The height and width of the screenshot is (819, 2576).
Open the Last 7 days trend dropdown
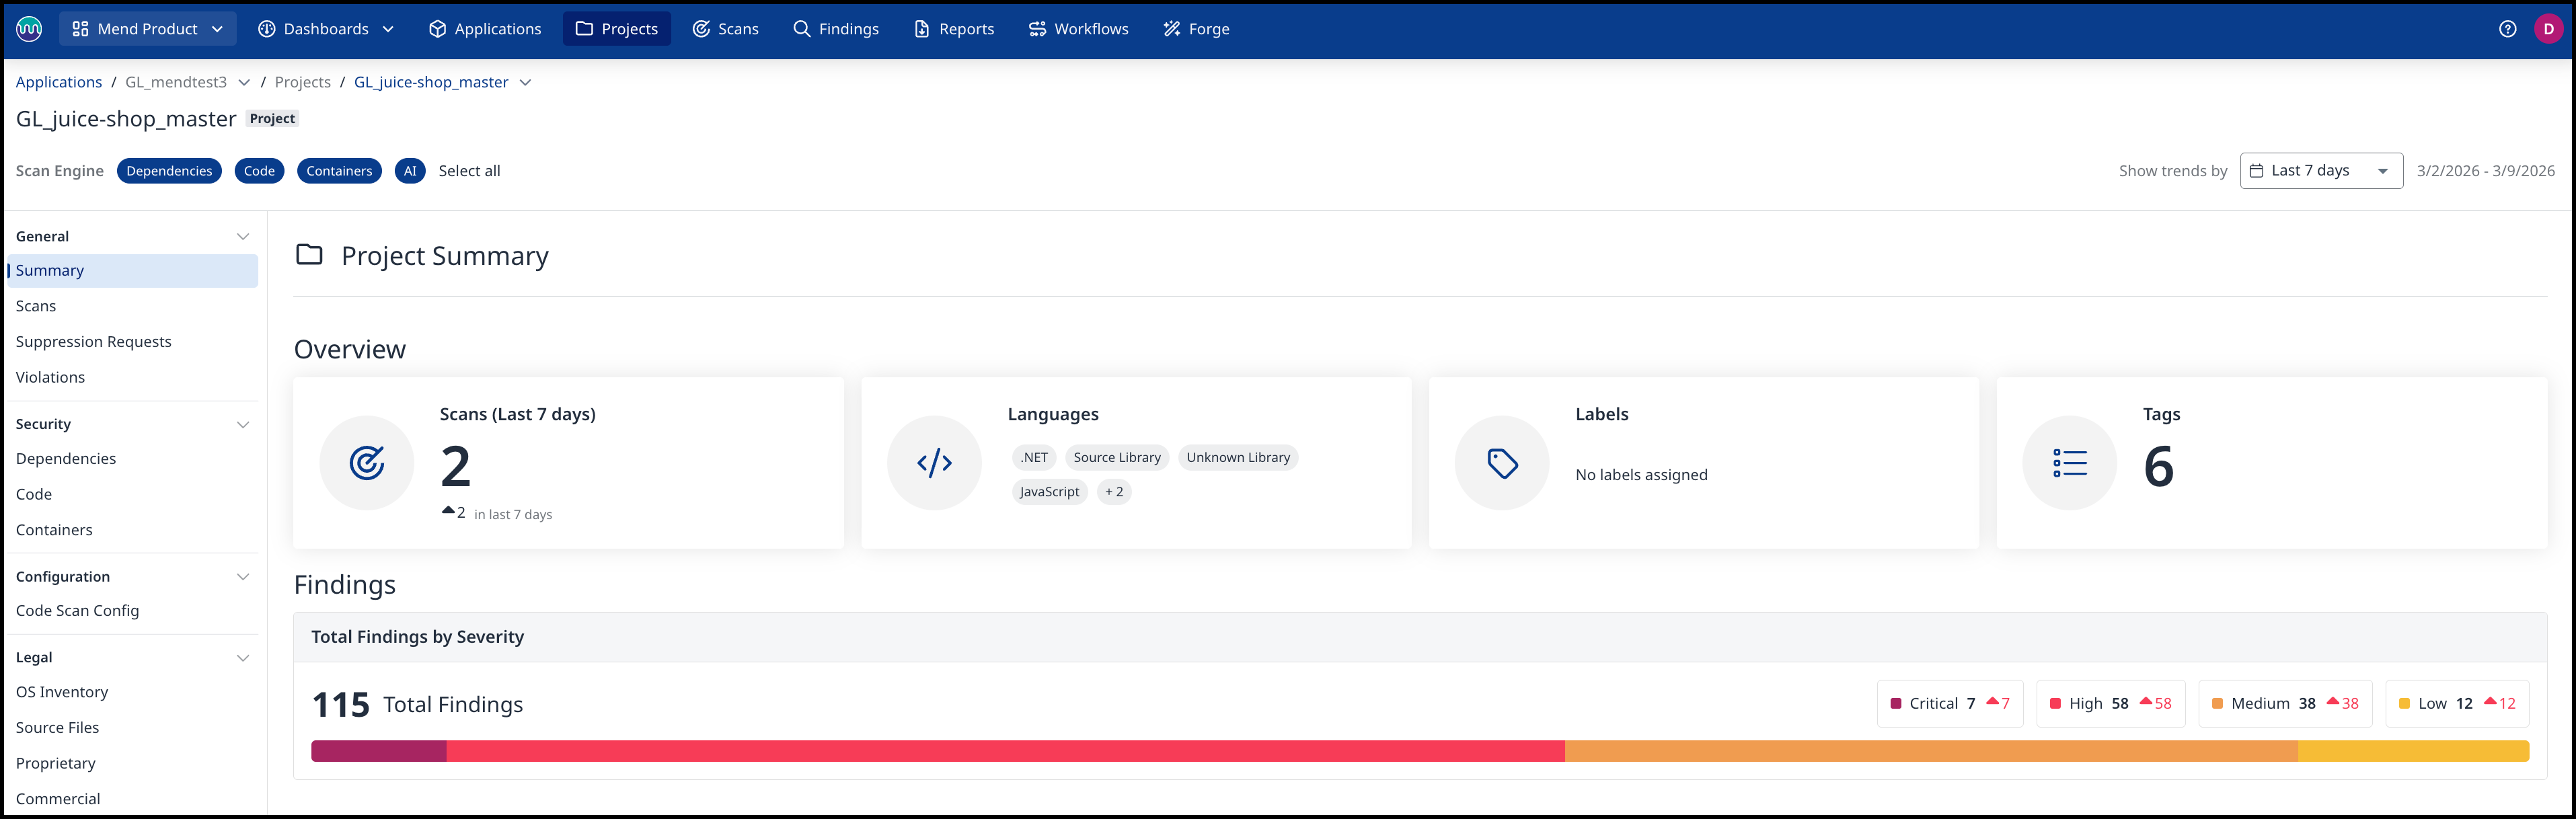pos(2321,171)
